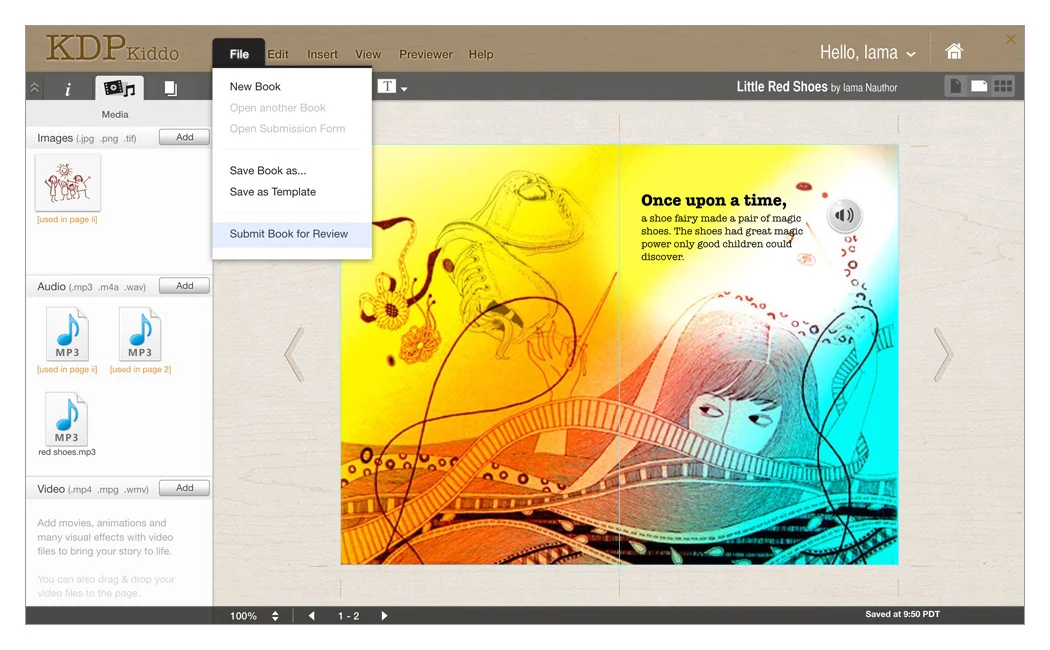Go to next page spread arrow
1050x650 pixels.
point(943,354)
